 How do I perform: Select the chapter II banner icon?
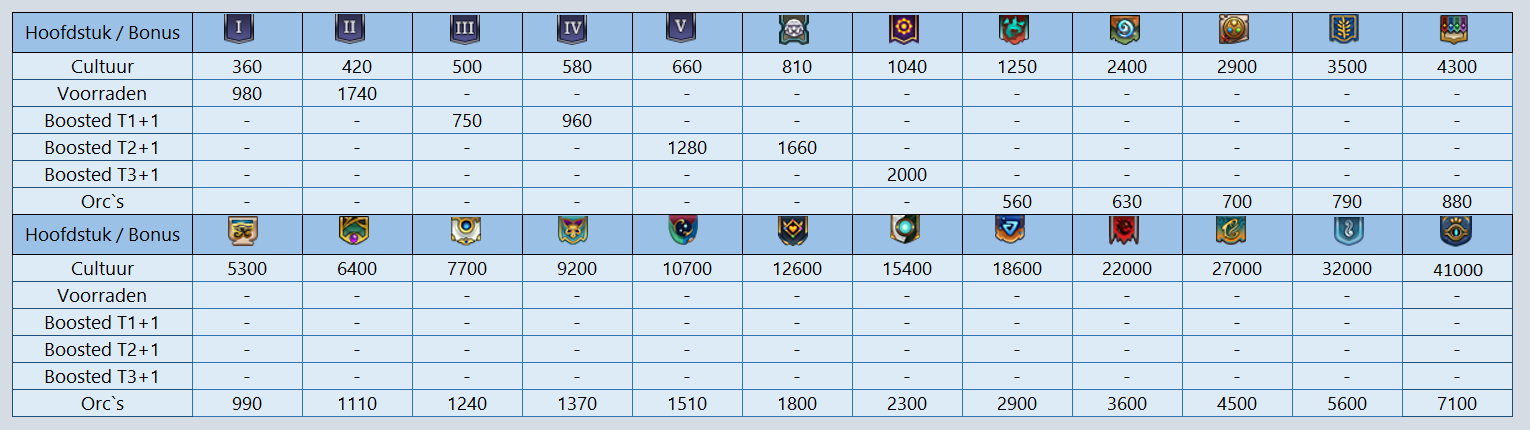pyautogui.click(x=349, y=30)
